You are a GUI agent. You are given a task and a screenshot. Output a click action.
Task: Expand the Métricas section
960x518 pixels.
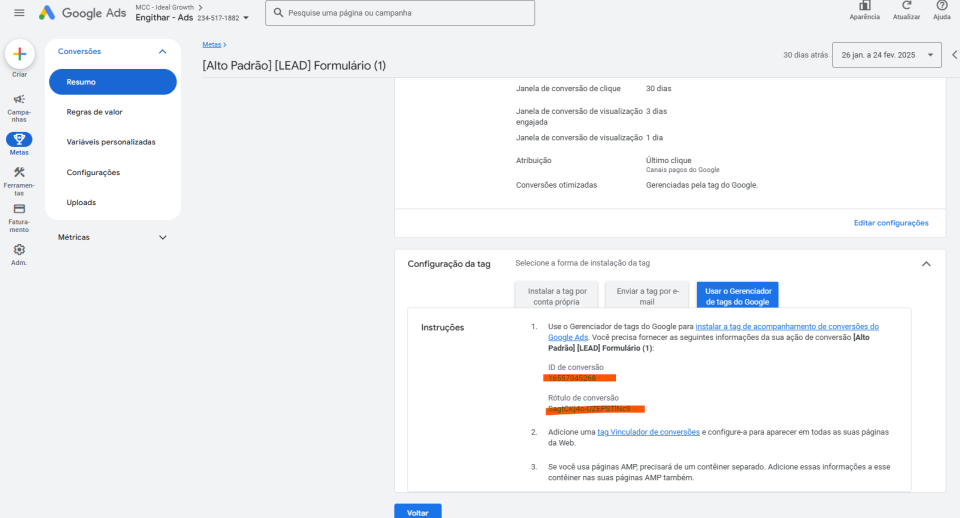162,237
